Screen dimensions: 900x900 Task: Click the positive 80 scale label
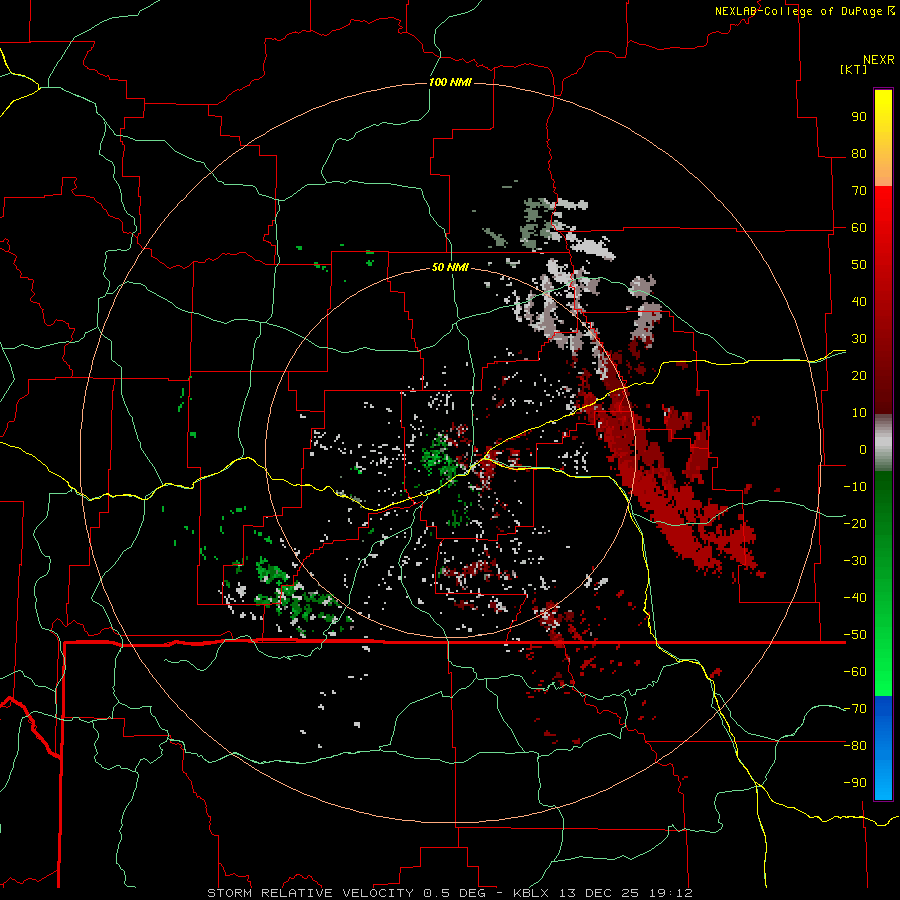[859, 154]
